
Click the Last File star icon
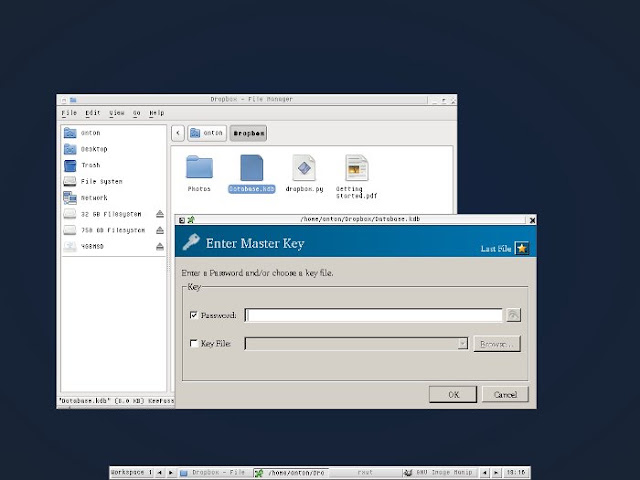click(522, 248)
